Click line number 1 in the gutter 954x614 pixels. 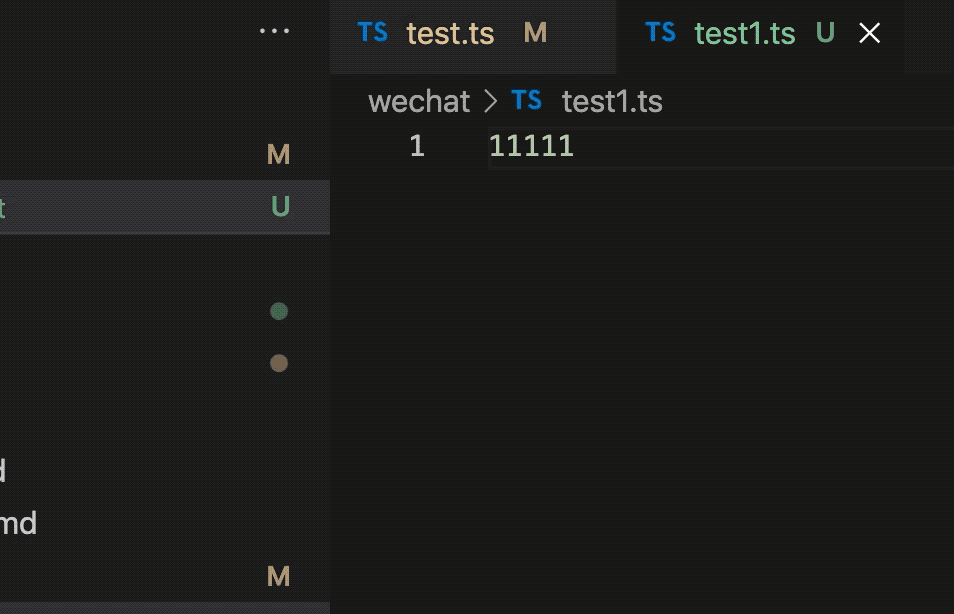[417, 146]
